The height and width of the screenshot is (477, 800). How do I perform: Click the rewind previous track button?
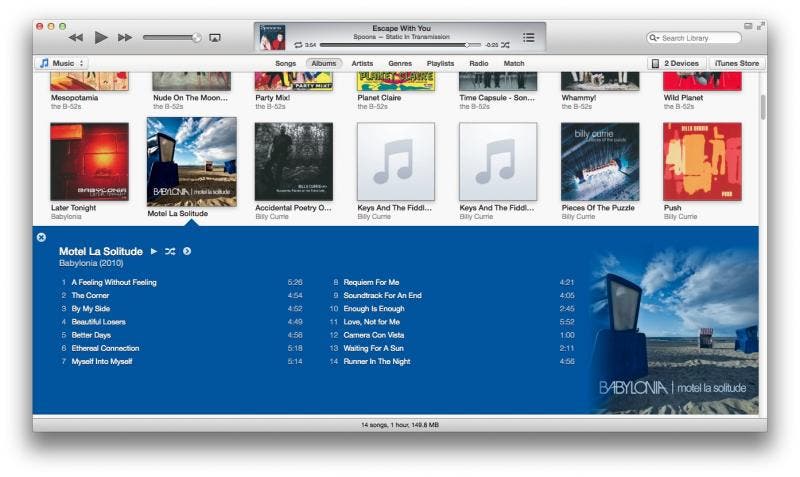click(76, 38)
